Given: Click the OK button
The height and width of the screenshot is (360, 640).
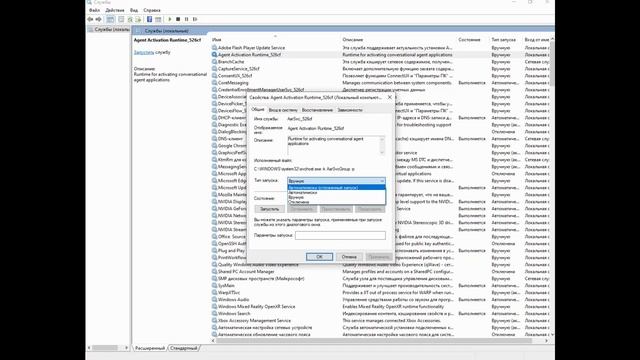Looking at the screenshot, I should click(x=319, y=257).
